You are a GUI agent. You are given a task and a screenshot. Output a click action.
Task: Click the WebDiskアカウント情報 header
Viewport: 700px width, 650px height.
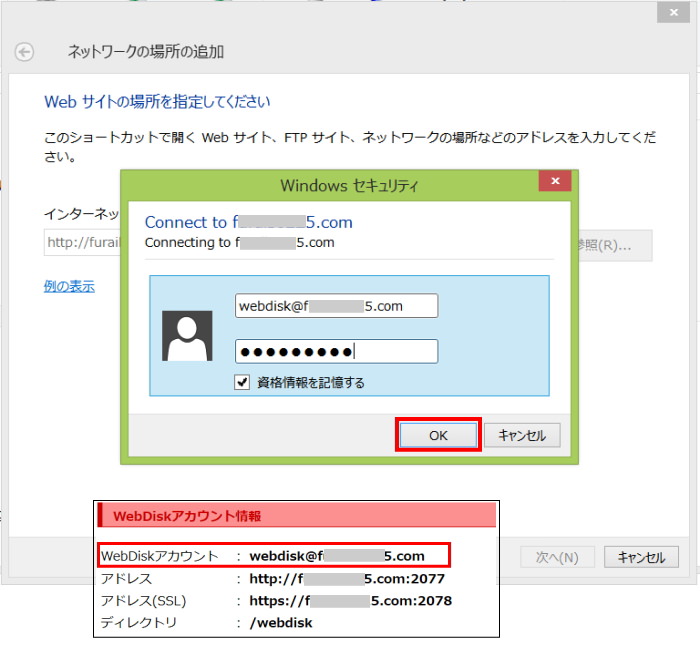click(296, 516)
